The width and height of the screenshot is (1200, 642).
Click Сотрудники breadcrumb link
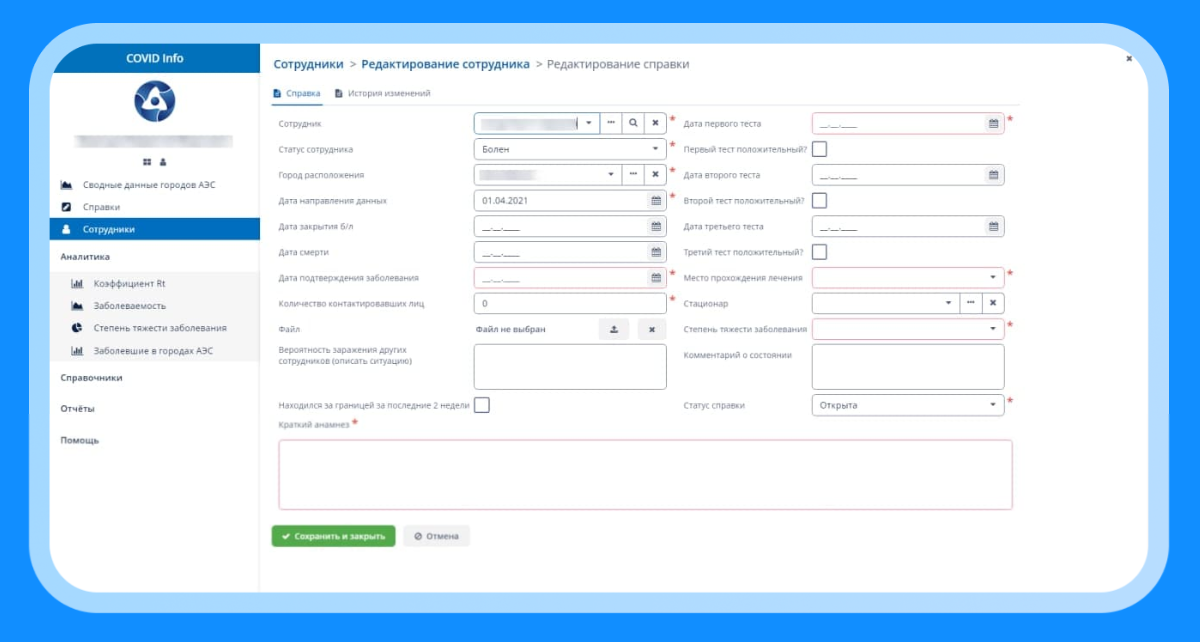(308, 64)
